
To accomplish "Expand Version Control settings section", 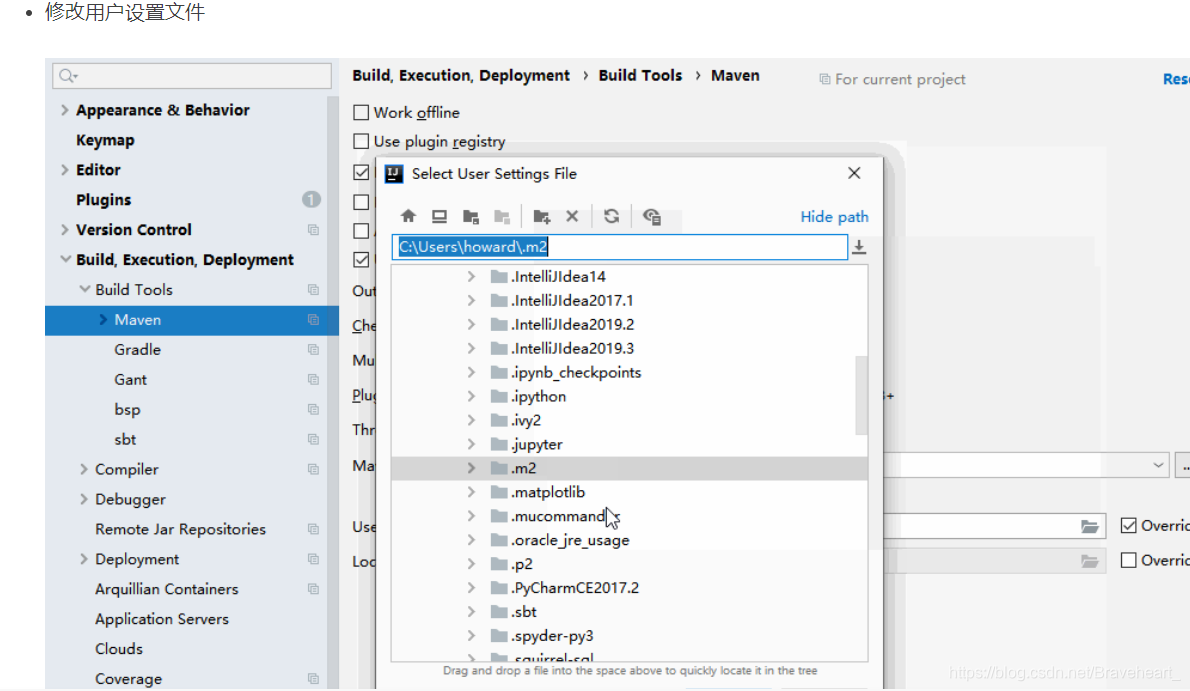I will pyautogui.click(x=65, y=230).
